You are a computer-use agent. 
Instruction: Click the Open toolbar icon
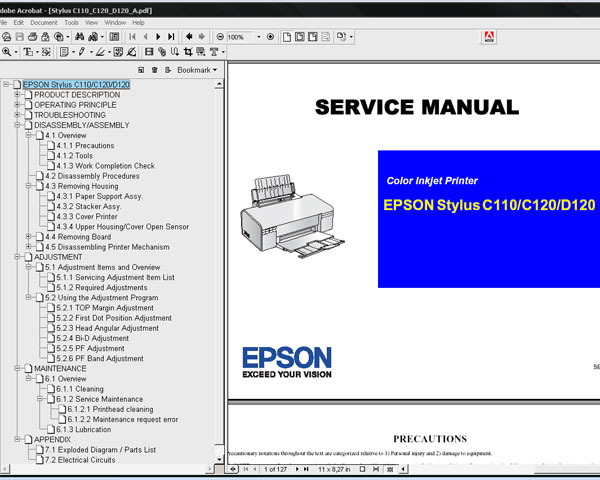click(x=7, y=37)
